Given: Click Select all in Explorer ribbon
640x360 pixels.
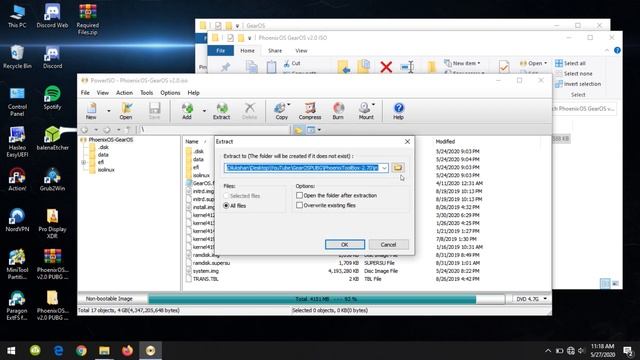Looking at the screenshot, I should [x=570, y=63].
